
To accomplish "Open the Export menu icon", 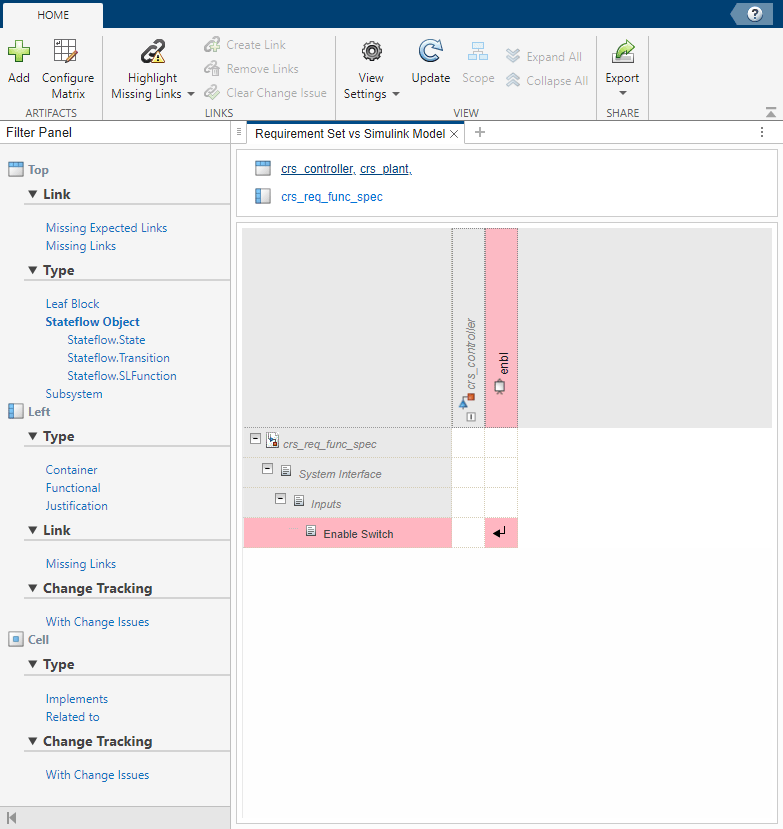I will click(x=622, y=51).
